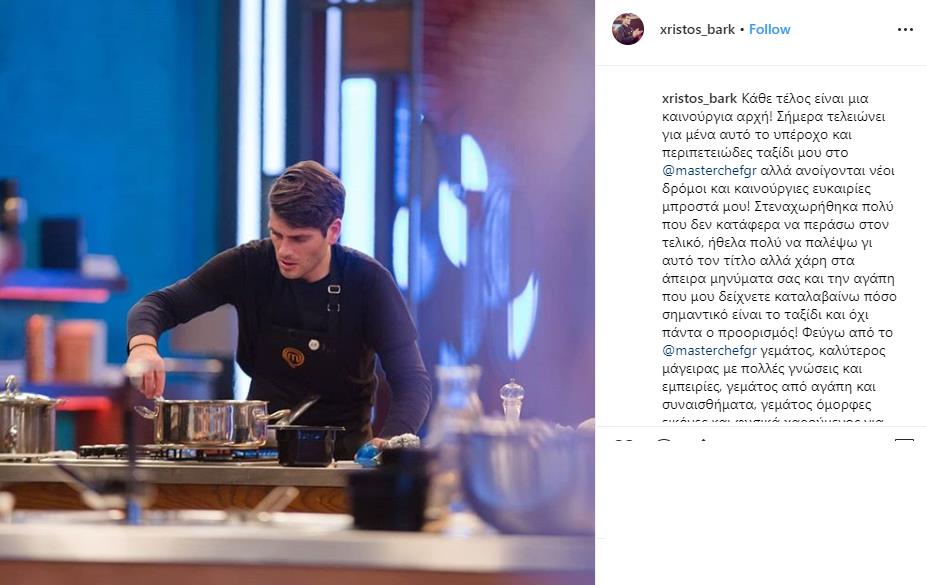Image resolution: width=927 pixels, height=585 pixels.
Task: Open the three-dot more options menu
Action: tap(905, 30)
